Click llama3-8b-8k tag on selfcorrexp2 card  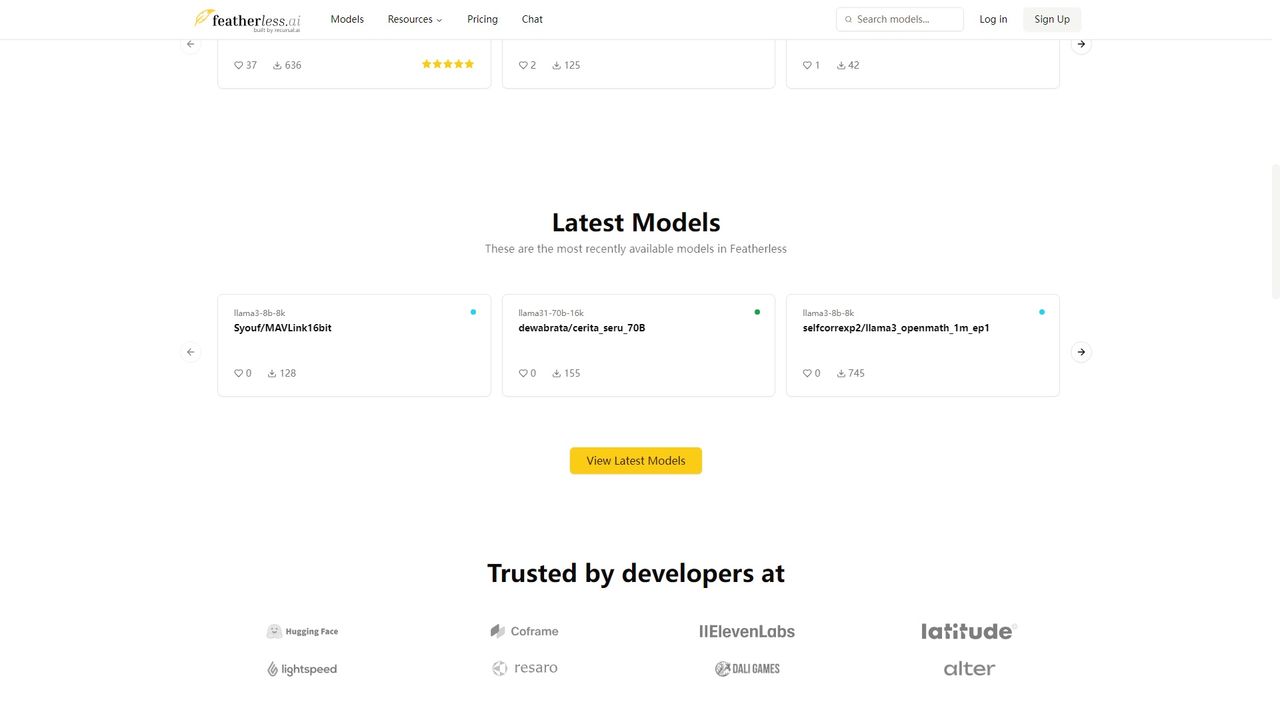pos(828,313)
